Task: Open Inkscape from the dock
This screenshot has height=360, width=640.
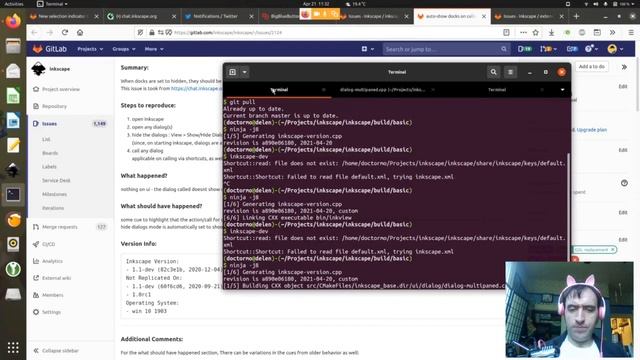Action: [x=13, y=170]
